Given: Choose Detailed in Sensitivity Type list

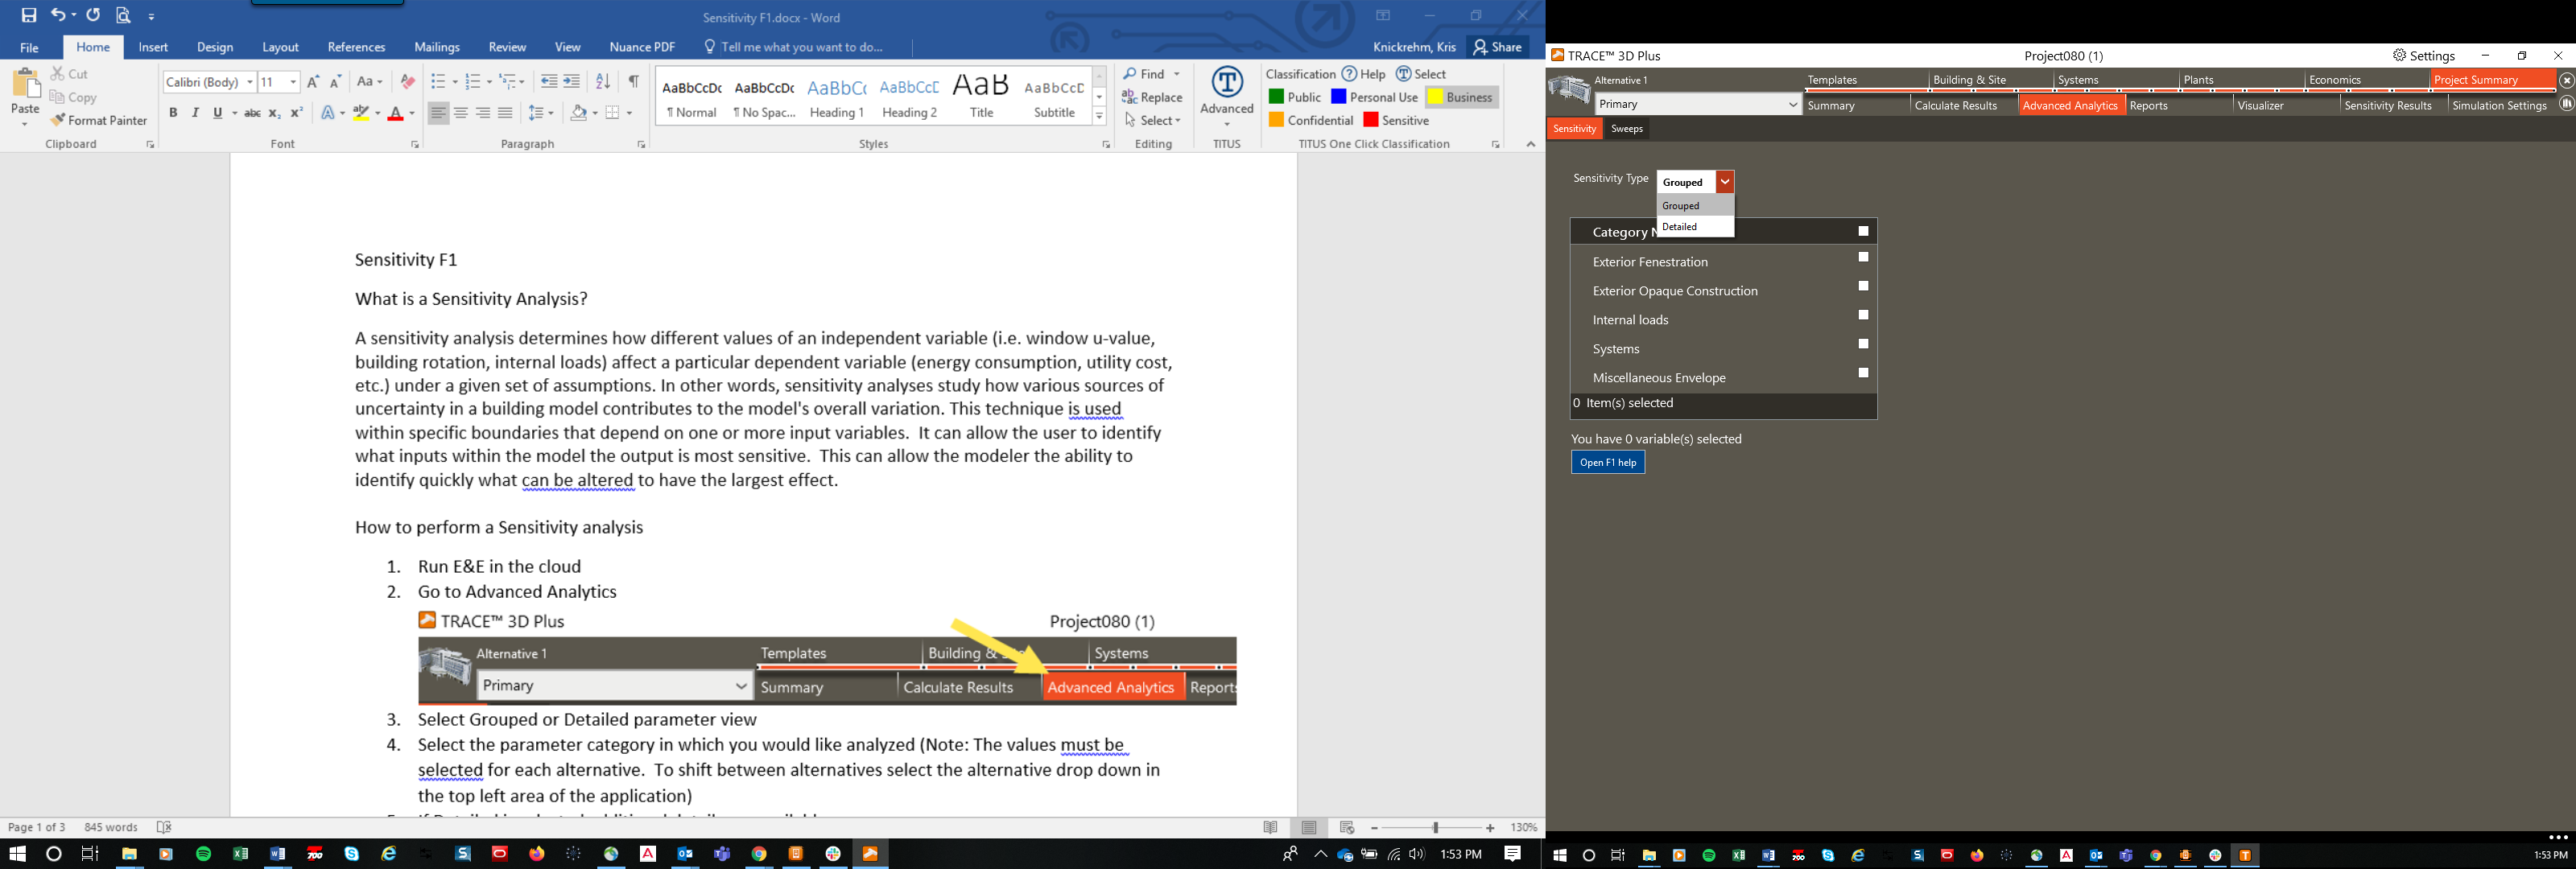Looking at the screenshot, I should (x=1681, y=227).
